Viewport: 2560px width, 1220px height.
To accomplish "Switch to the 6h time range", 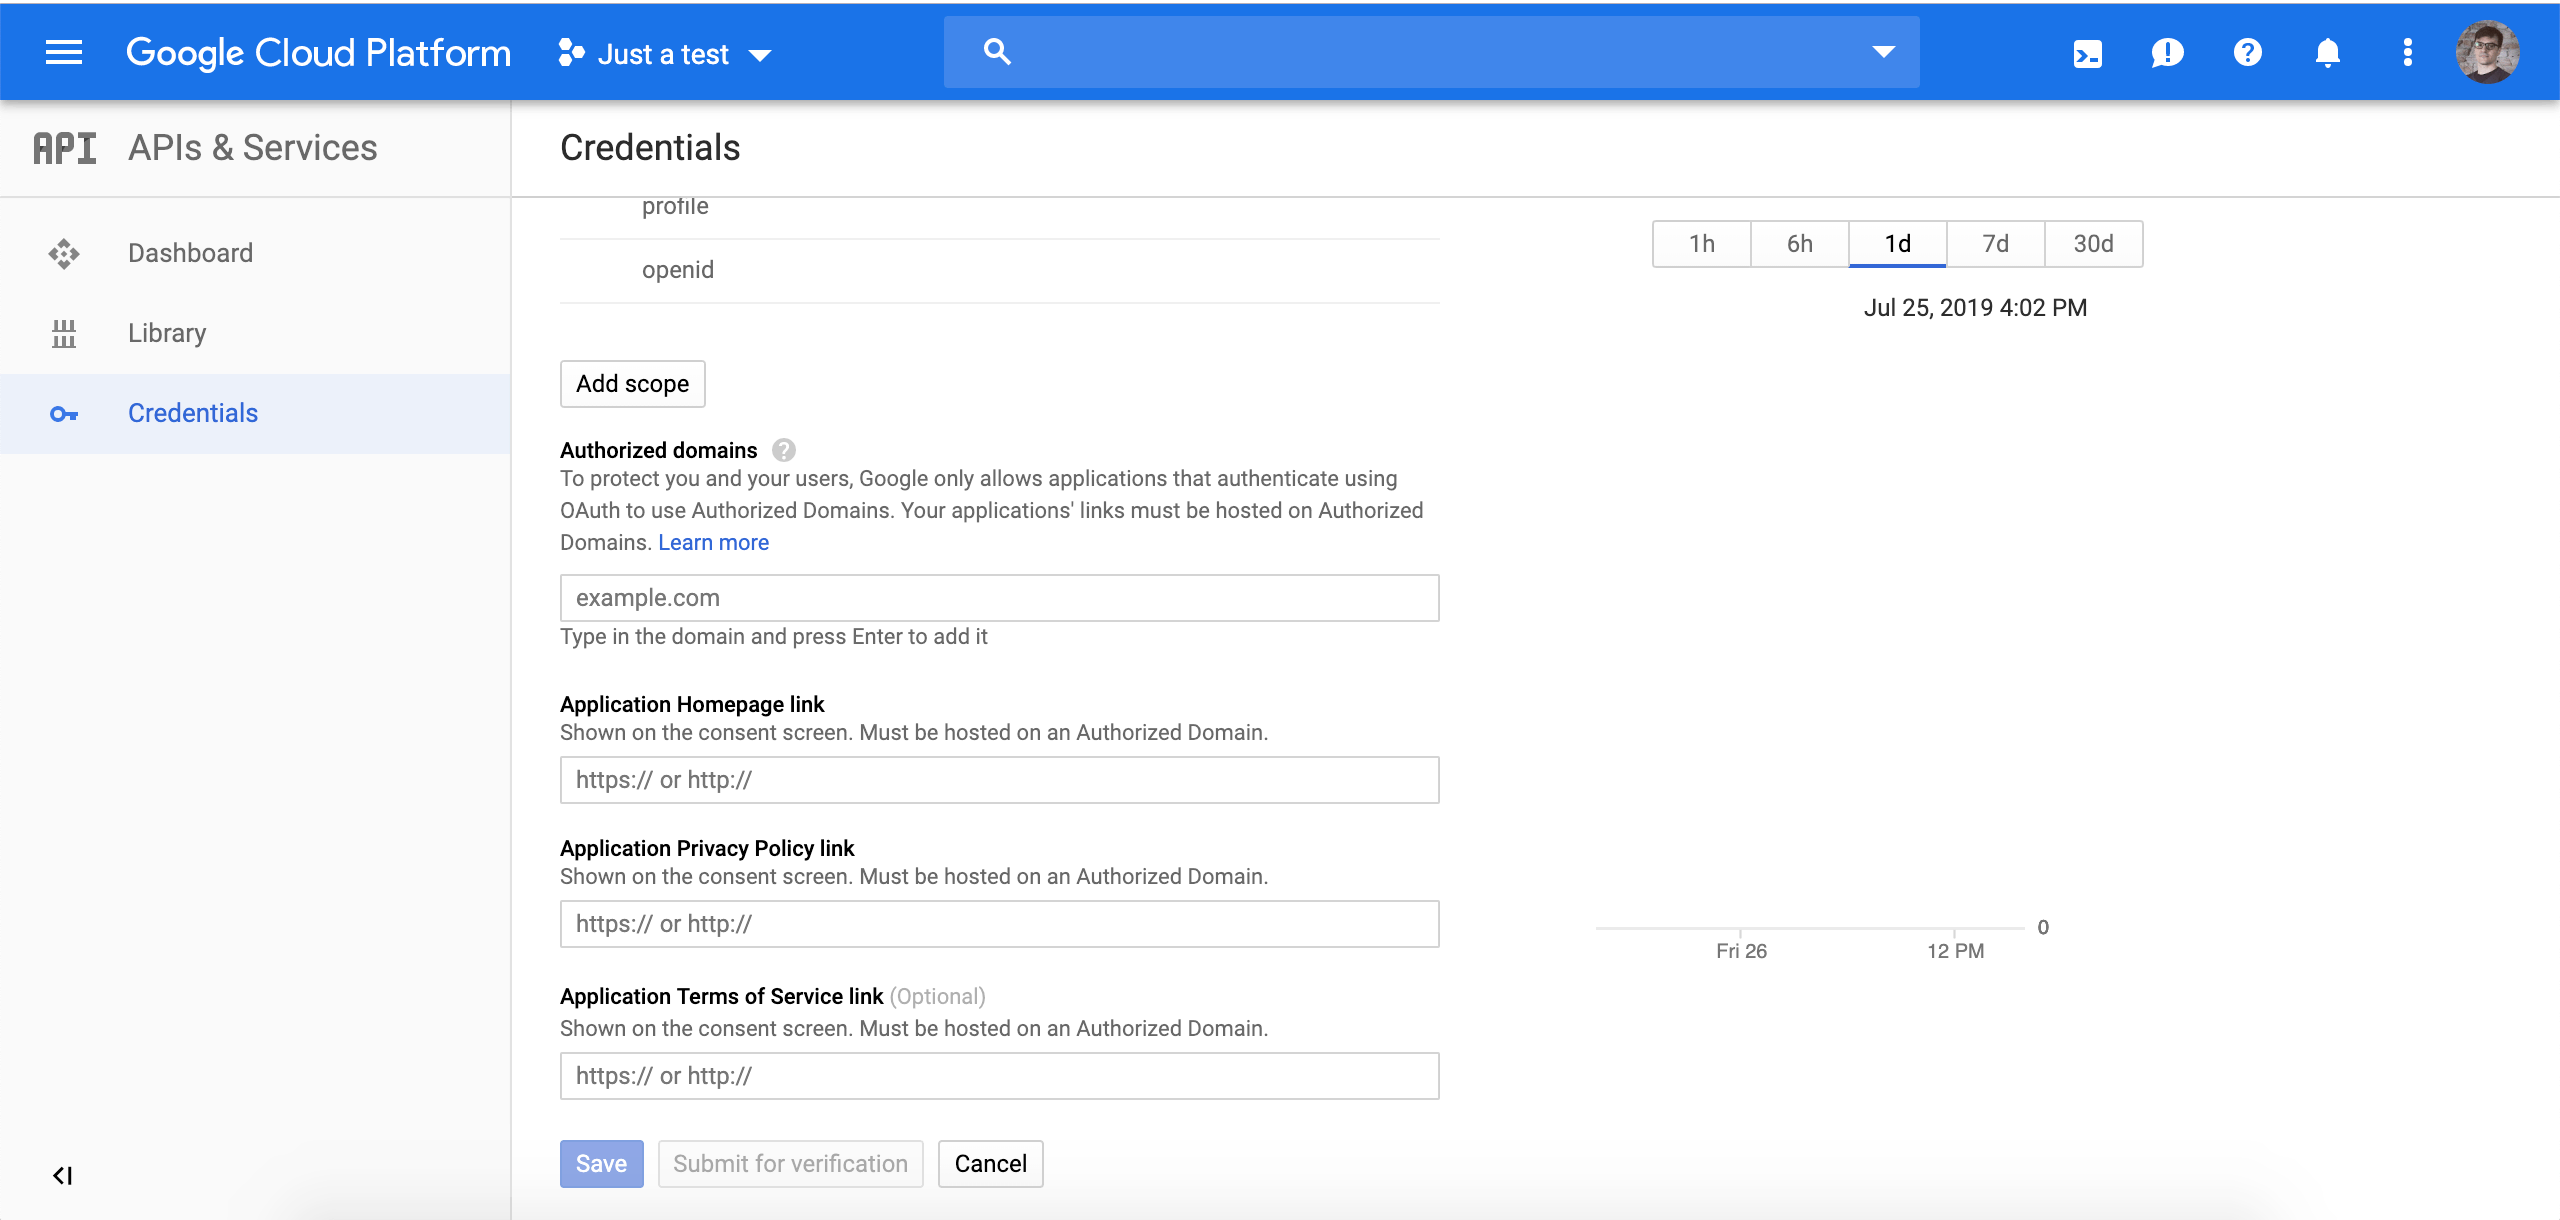I will pyautogui.click(x=1798, y=243).
